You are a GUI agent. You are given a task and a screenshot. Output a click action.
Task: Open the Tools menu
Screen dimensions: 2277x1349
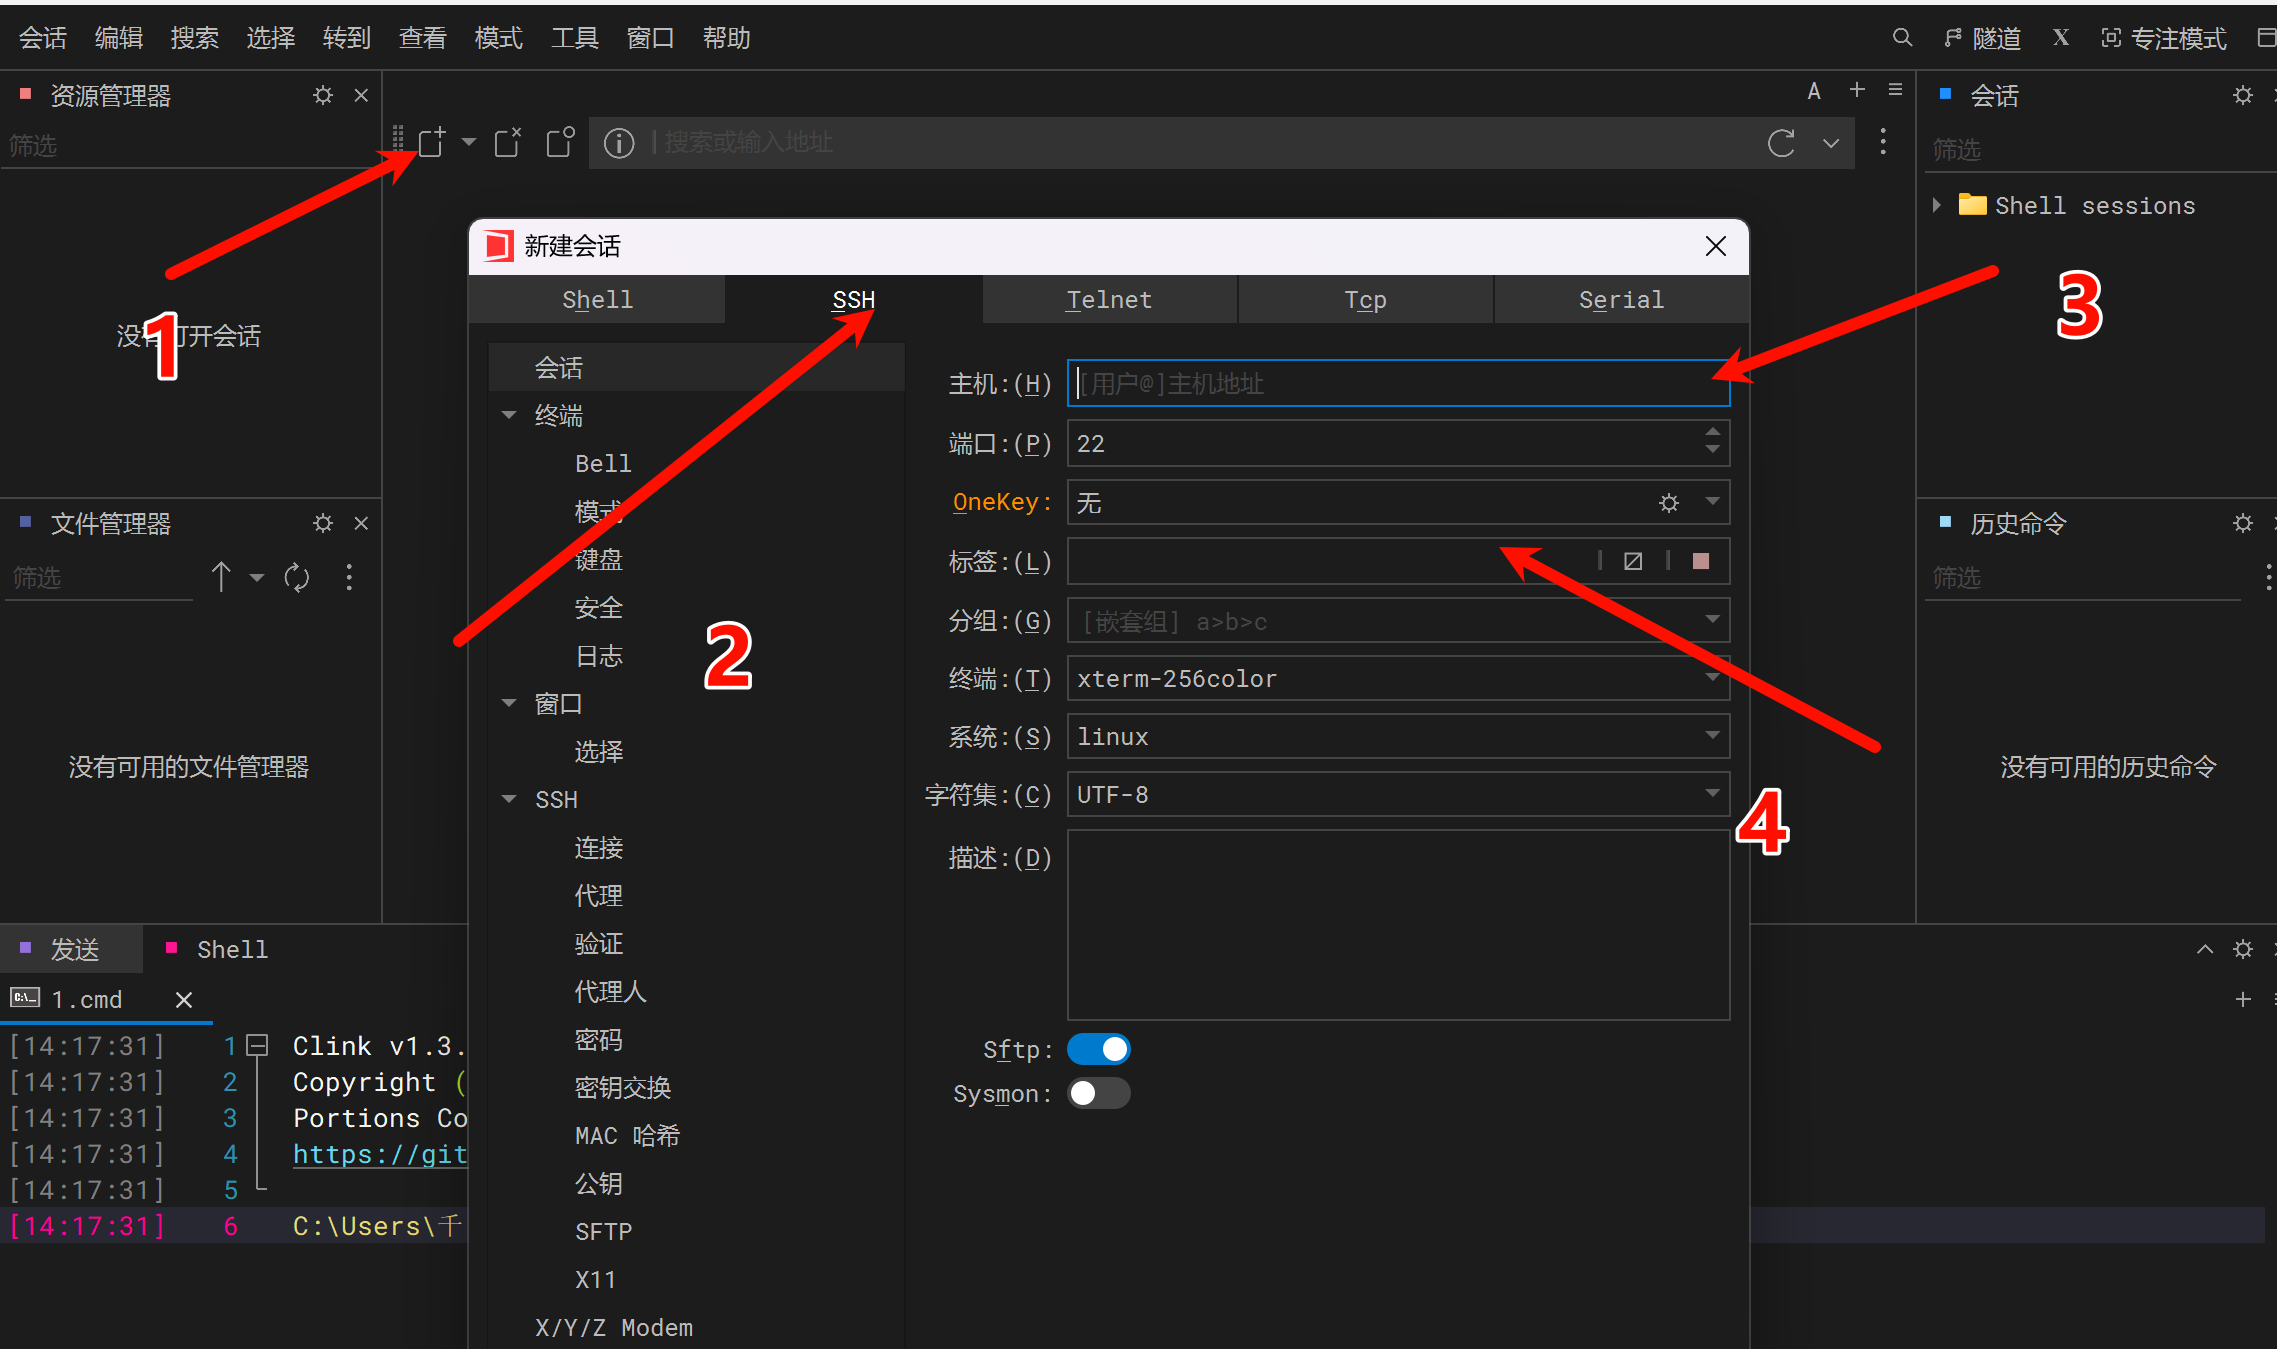click(x=574, y=38)
